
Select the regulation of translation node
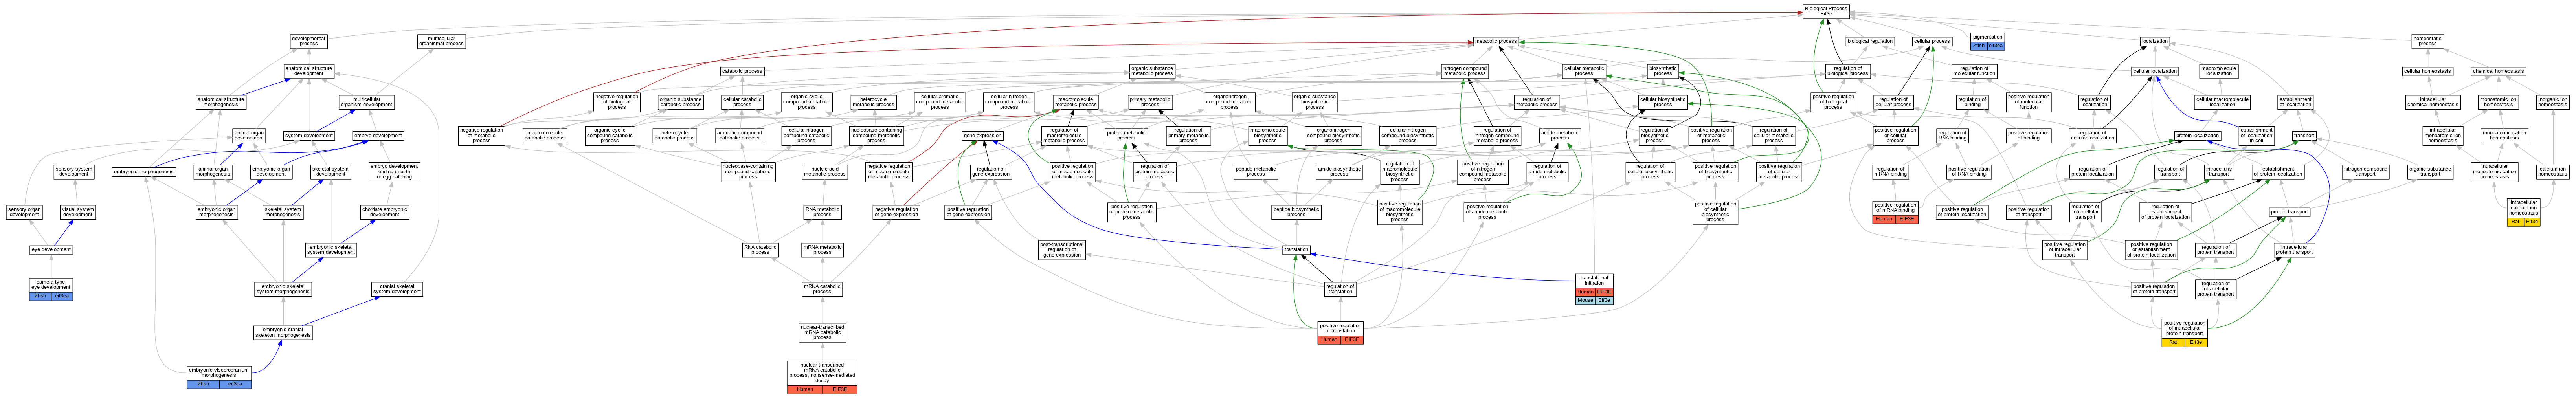[1340, 289]
